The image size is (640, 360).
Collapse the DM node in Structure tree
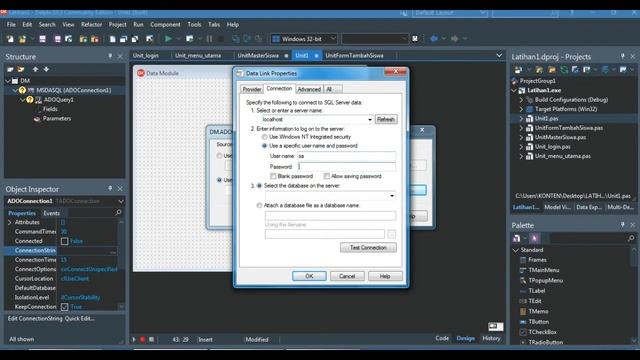[8, 81]
